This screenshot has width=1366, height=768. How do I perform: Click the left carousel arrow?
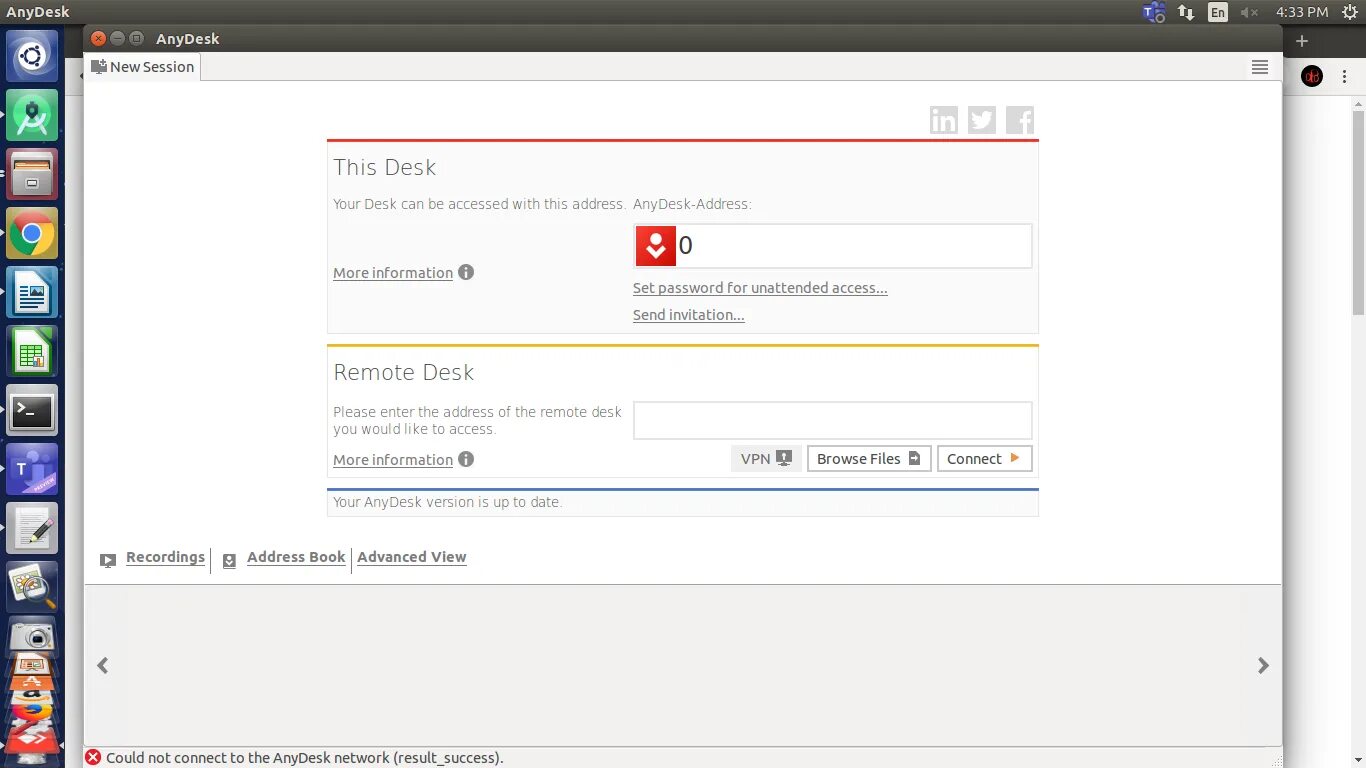coord(102,665)
